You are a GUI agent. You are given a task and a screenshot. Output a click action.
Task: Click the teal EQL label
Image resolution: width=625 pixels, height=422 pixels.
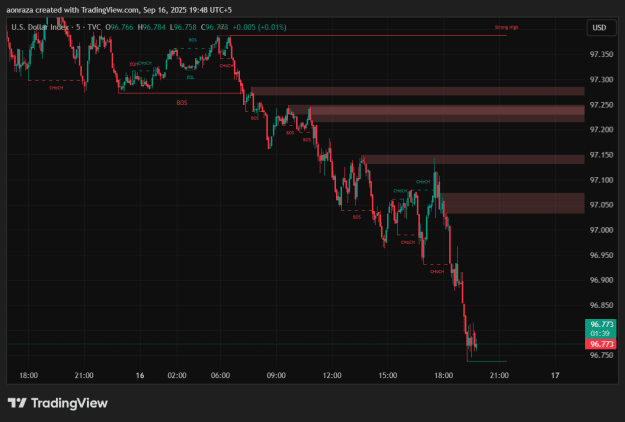191,77
